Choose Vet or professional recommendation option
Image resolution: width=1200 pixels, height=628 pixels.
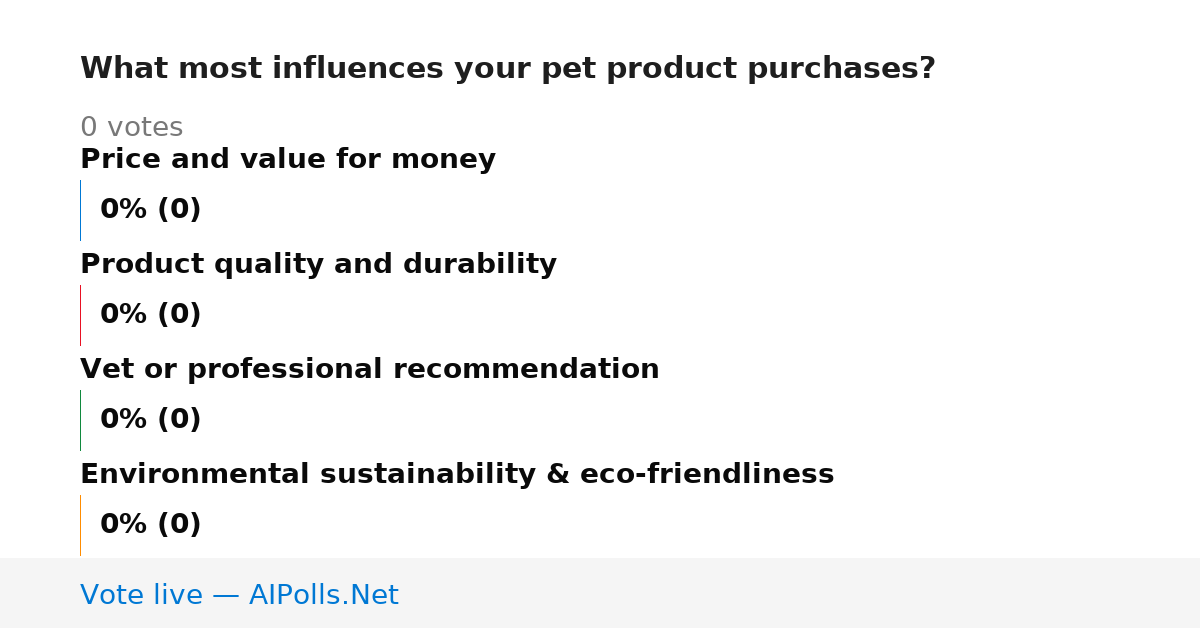pos(370,370)
